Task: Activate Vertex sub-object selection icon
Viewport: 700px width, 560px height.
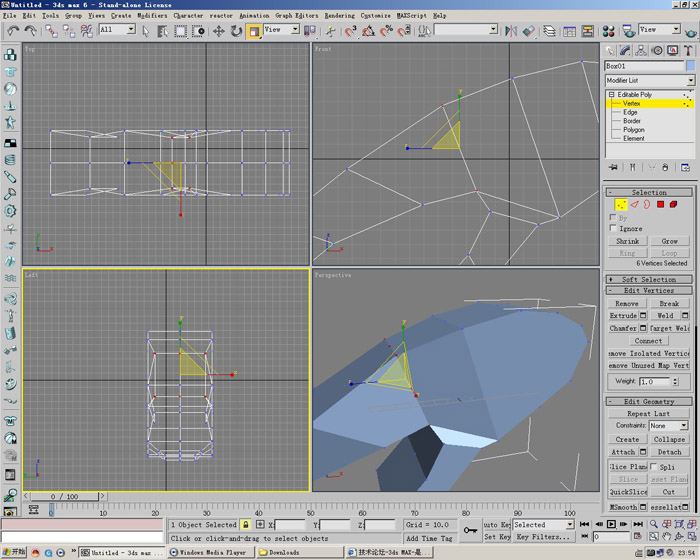Action: point(620,204)
